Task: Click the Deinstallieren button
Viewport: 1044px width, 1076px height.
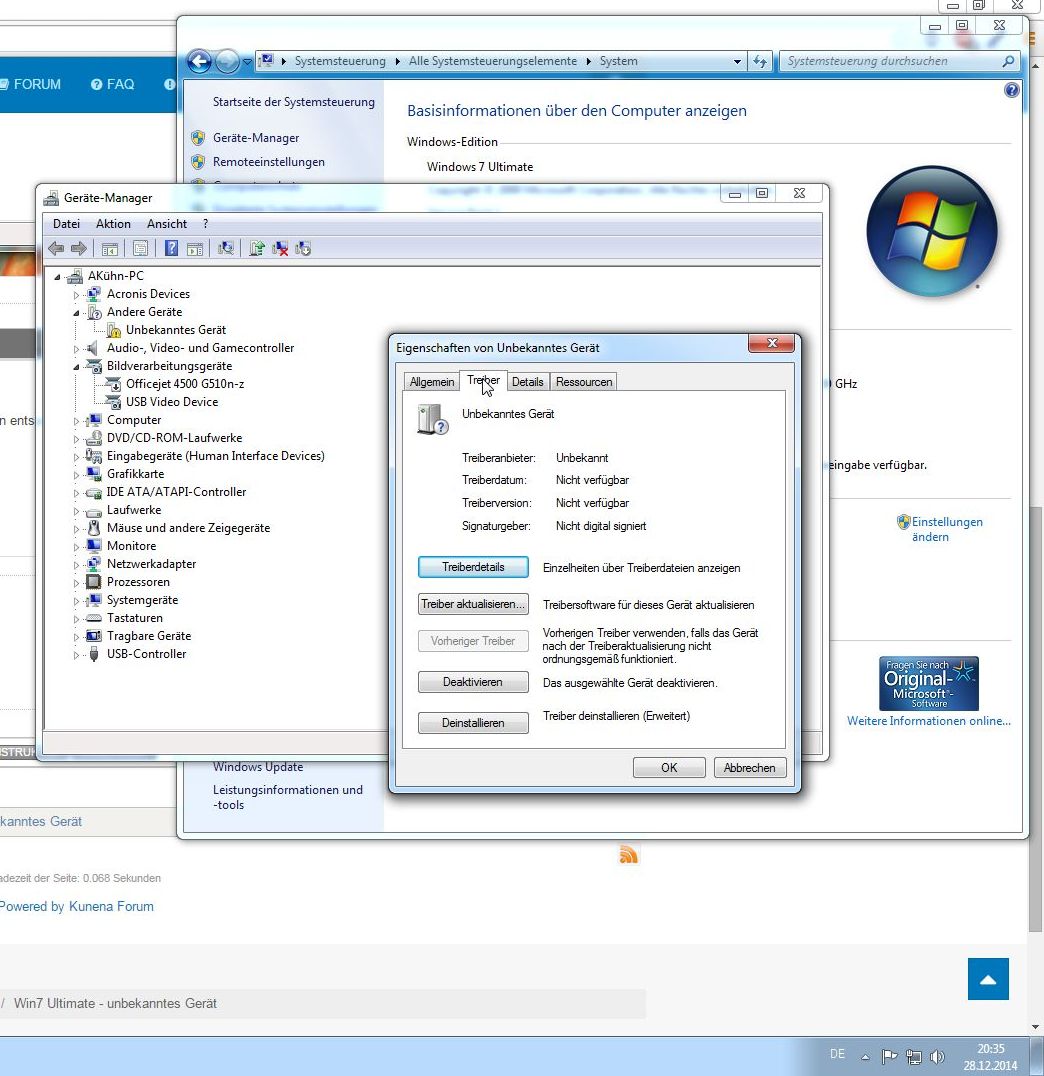Action: tap(473, 723)
